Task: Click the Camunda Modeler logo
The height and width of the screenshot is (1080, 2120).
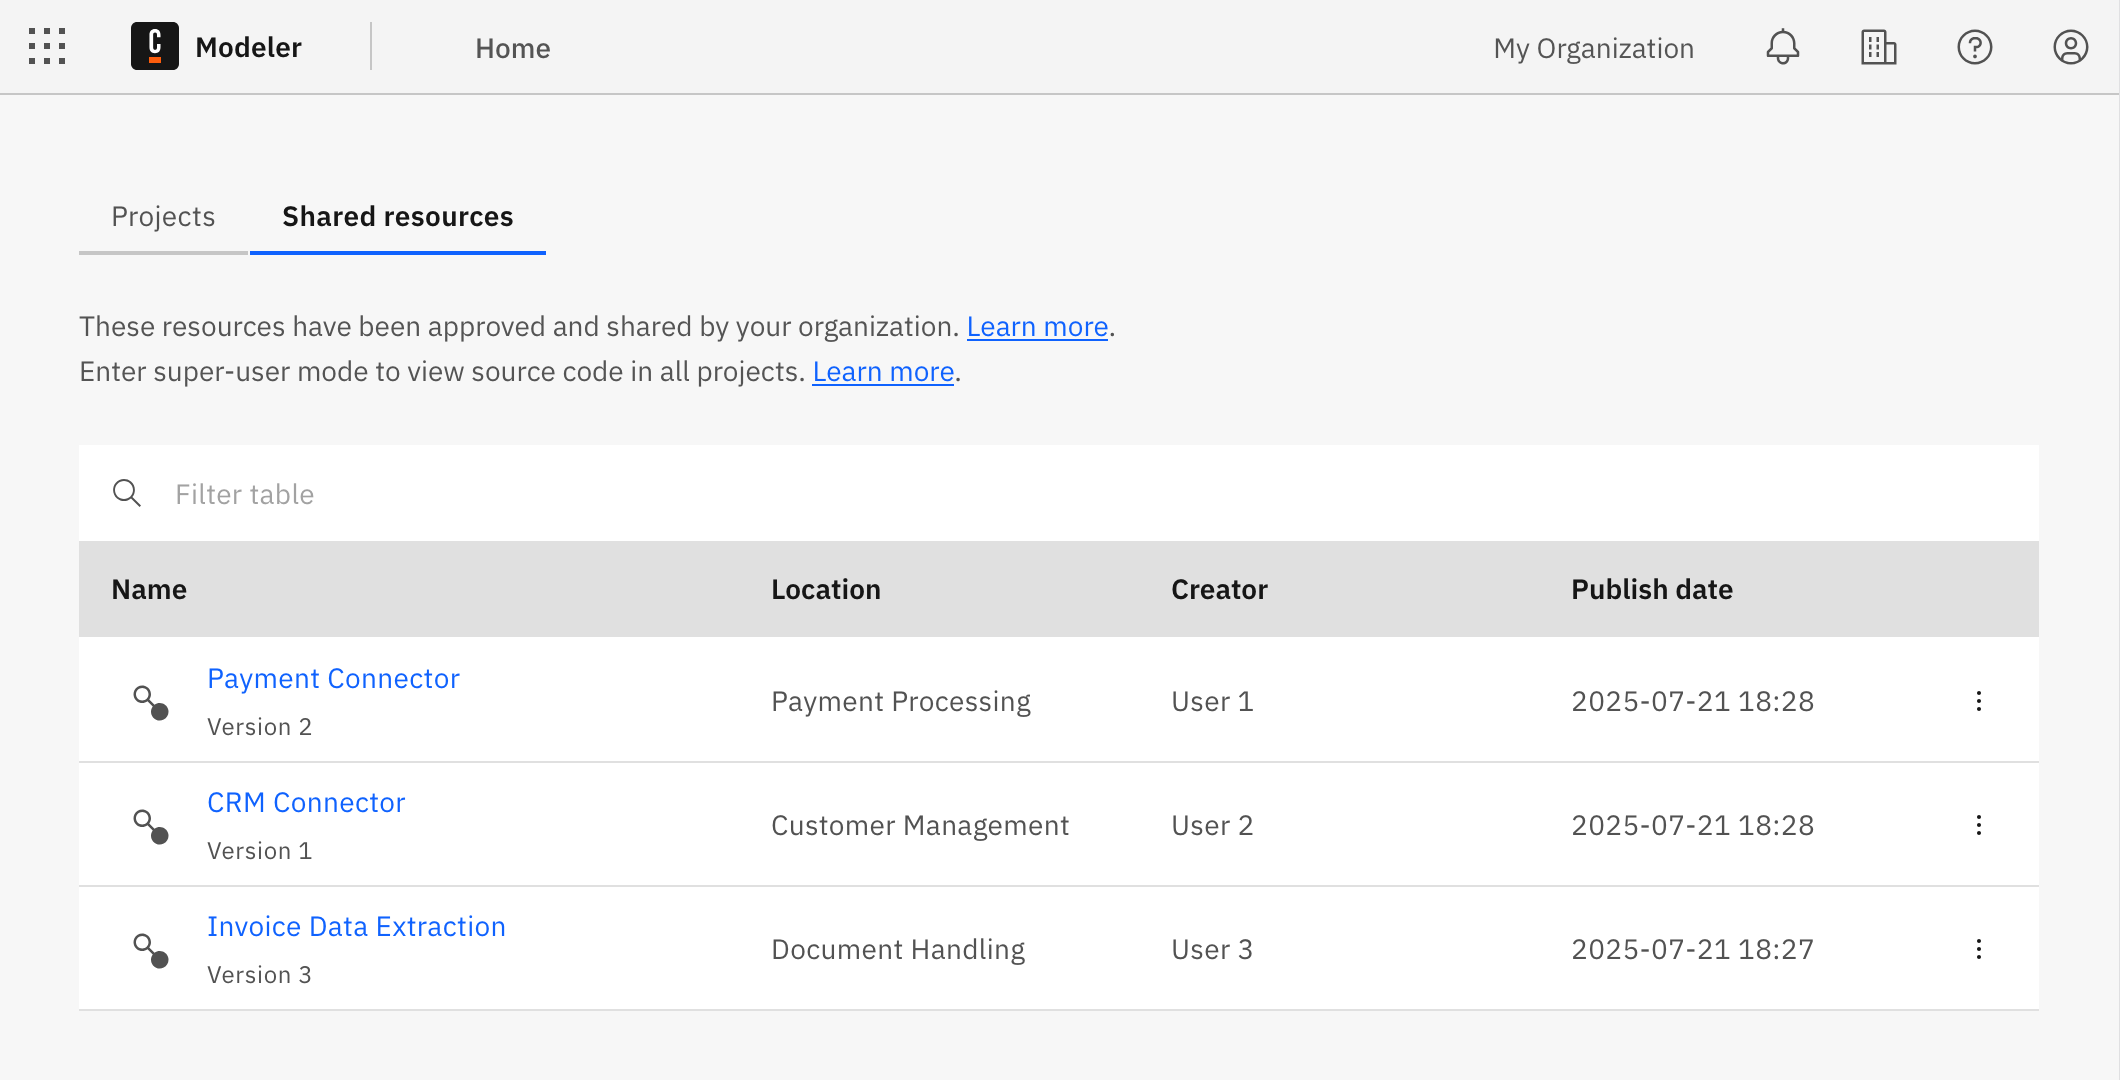Action: click(x=154, y=46)
